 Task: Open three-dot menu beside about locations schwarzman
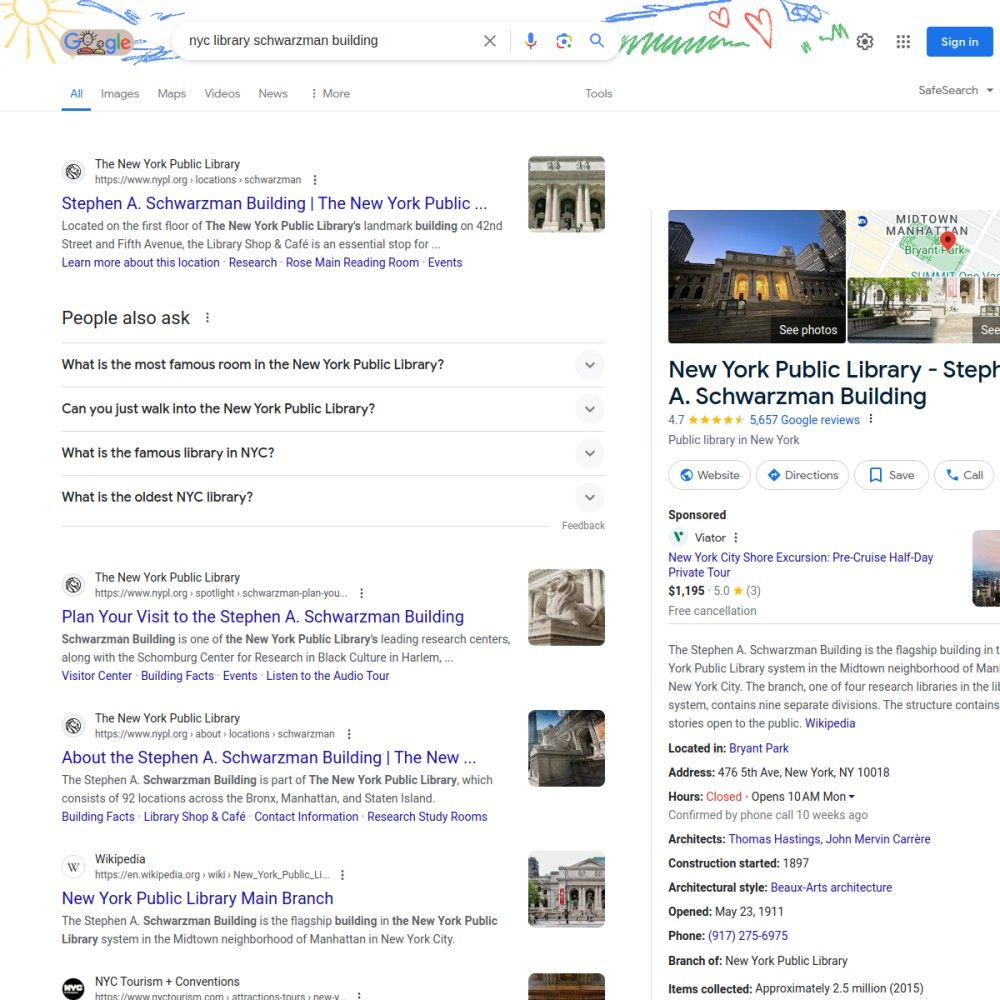click(349, 734)
